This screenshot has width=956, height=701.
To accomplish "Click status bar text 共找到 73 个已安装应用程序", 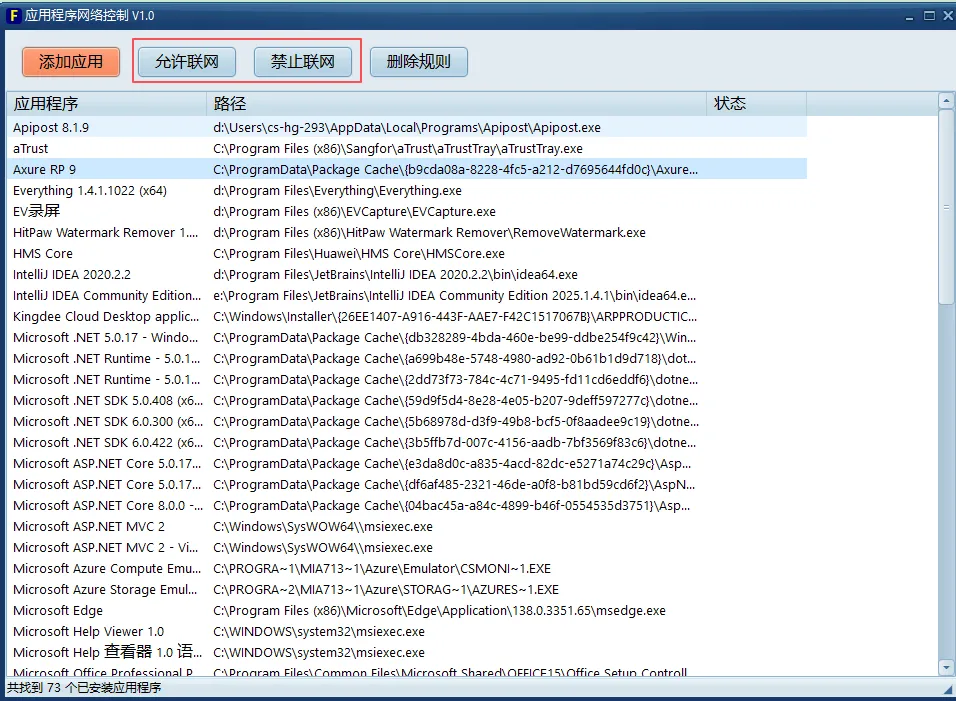I will click(x=84, y=688).
